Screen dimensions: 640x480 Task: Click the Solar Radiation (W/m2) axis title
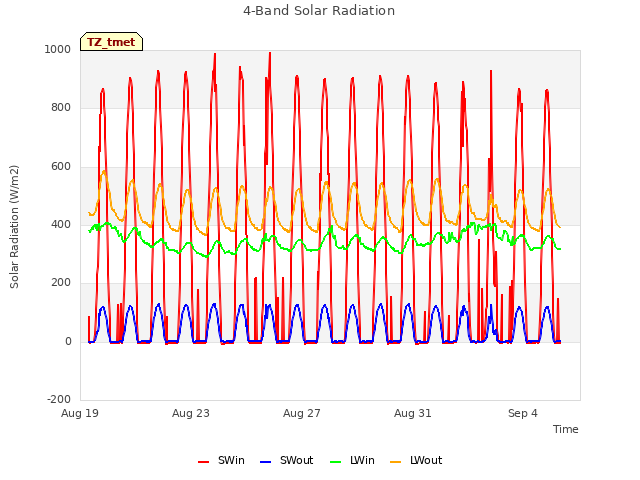(14, 227)
